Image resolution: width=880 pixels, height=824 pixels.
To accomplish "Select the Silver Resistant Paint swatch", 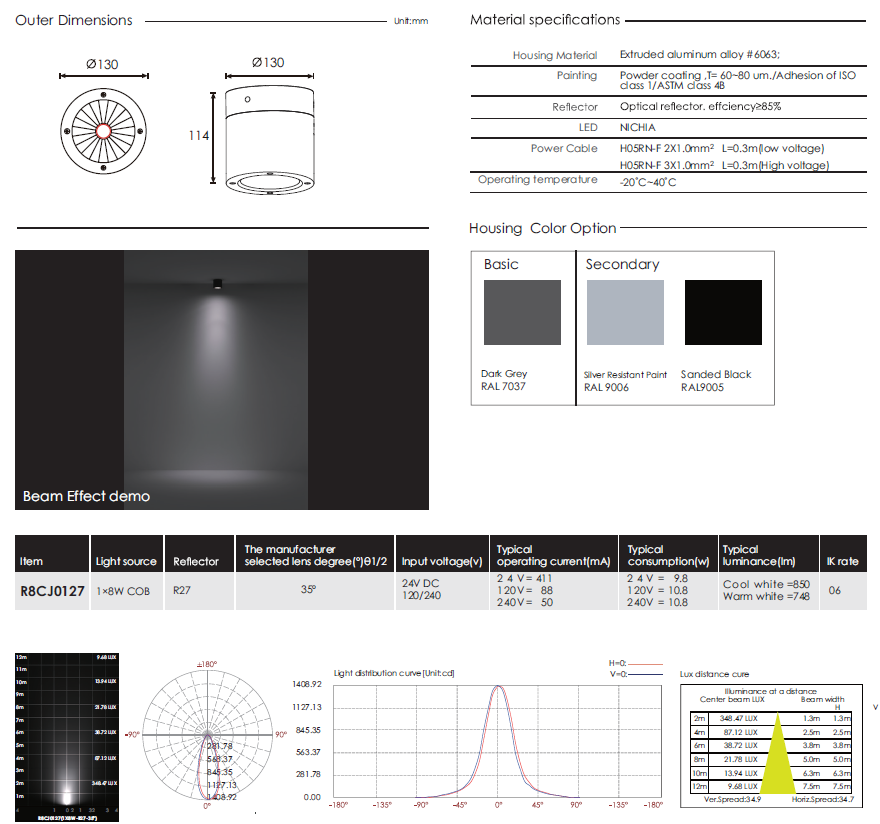I will [x=625, y=313].
